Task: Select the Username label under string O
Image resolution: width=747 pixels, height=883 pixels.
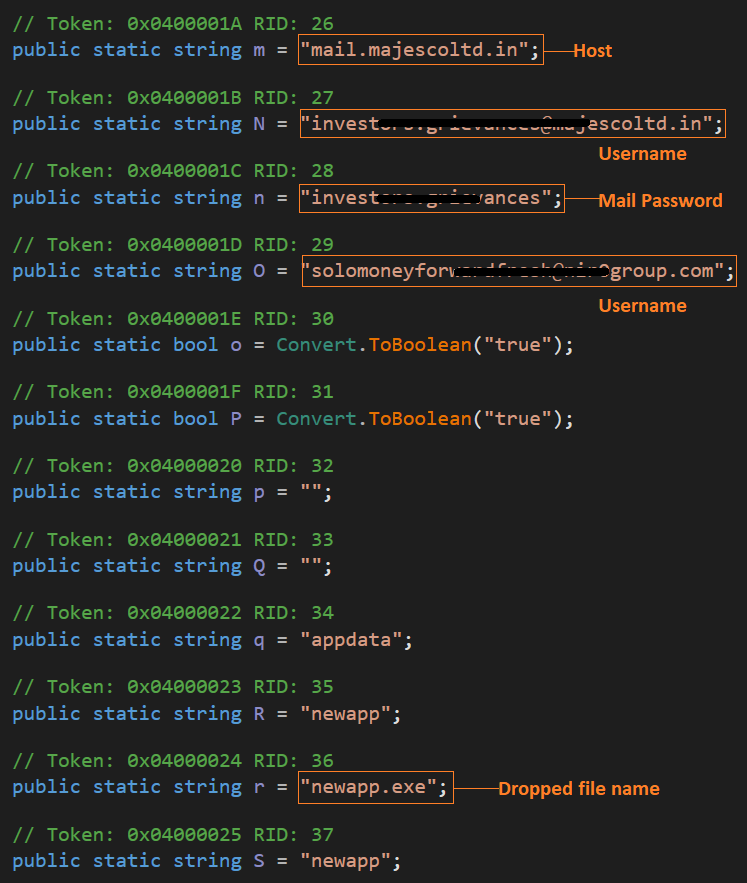Action: coord(642,305)
